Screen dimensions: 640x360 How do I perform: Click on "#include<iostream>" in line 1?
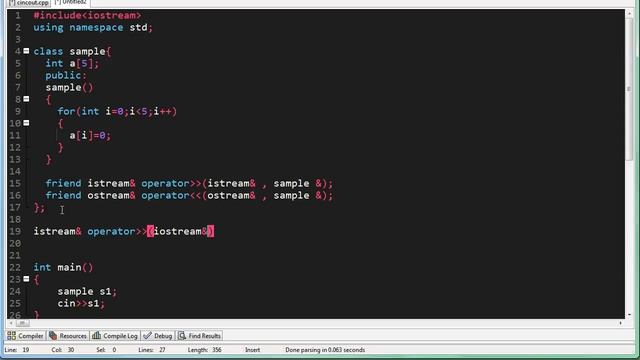pos(87,16)
